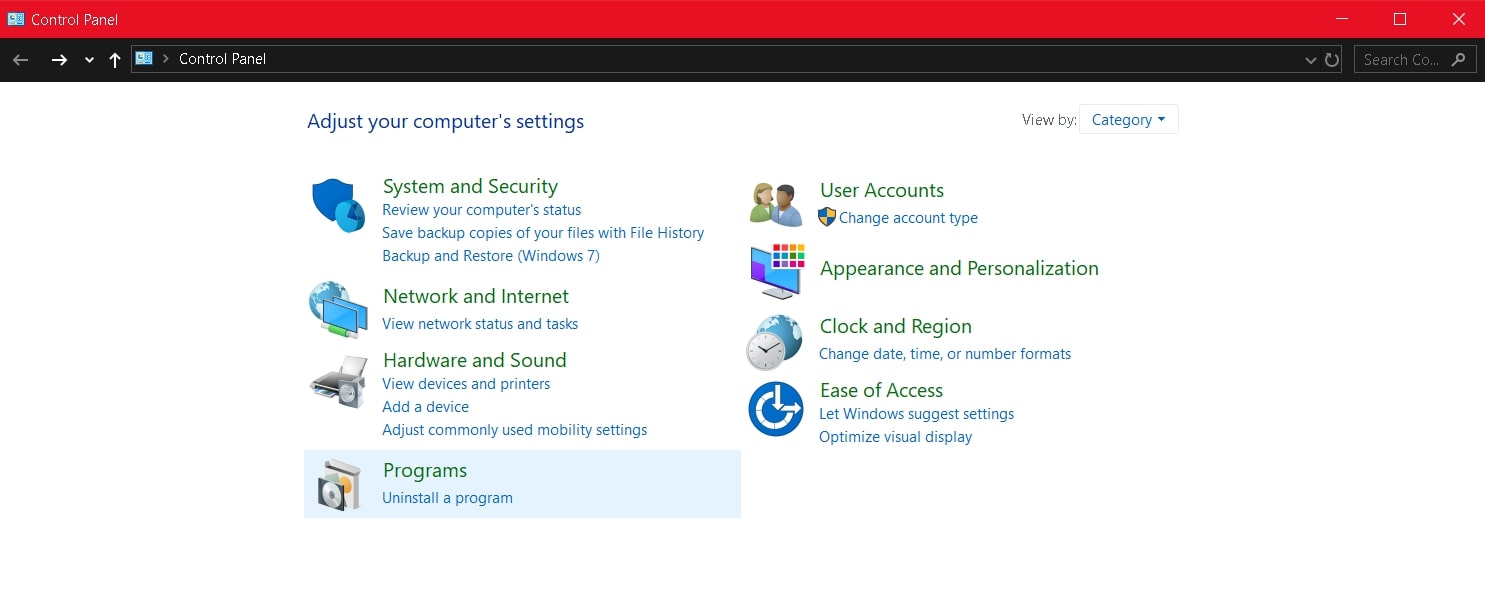Click the Hardware and Sound printer icon
1485x606 pixels.
pos(337,381)
